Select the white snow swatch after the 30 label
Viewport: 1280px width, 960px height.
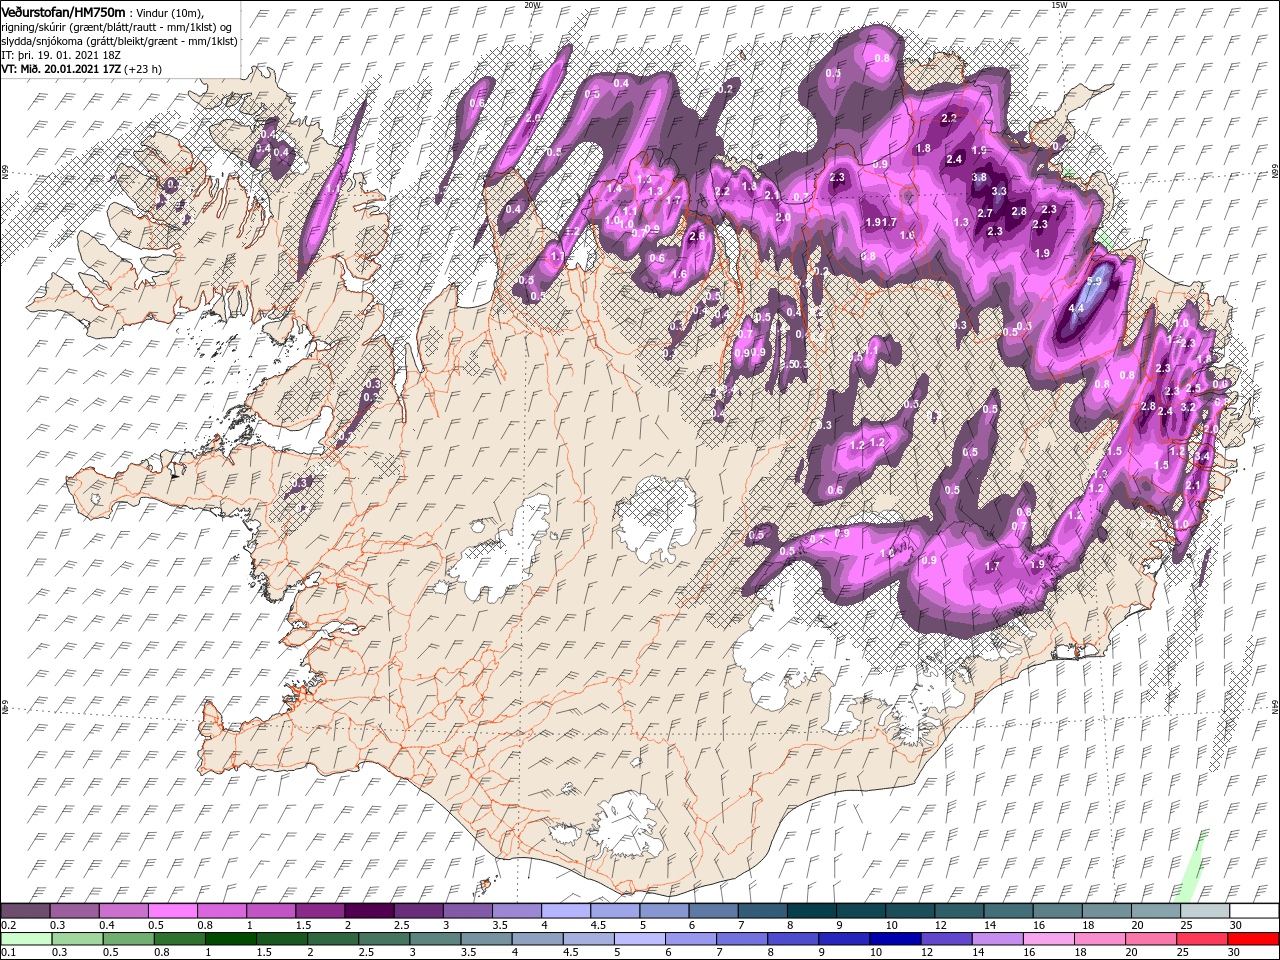[1254, 910]
